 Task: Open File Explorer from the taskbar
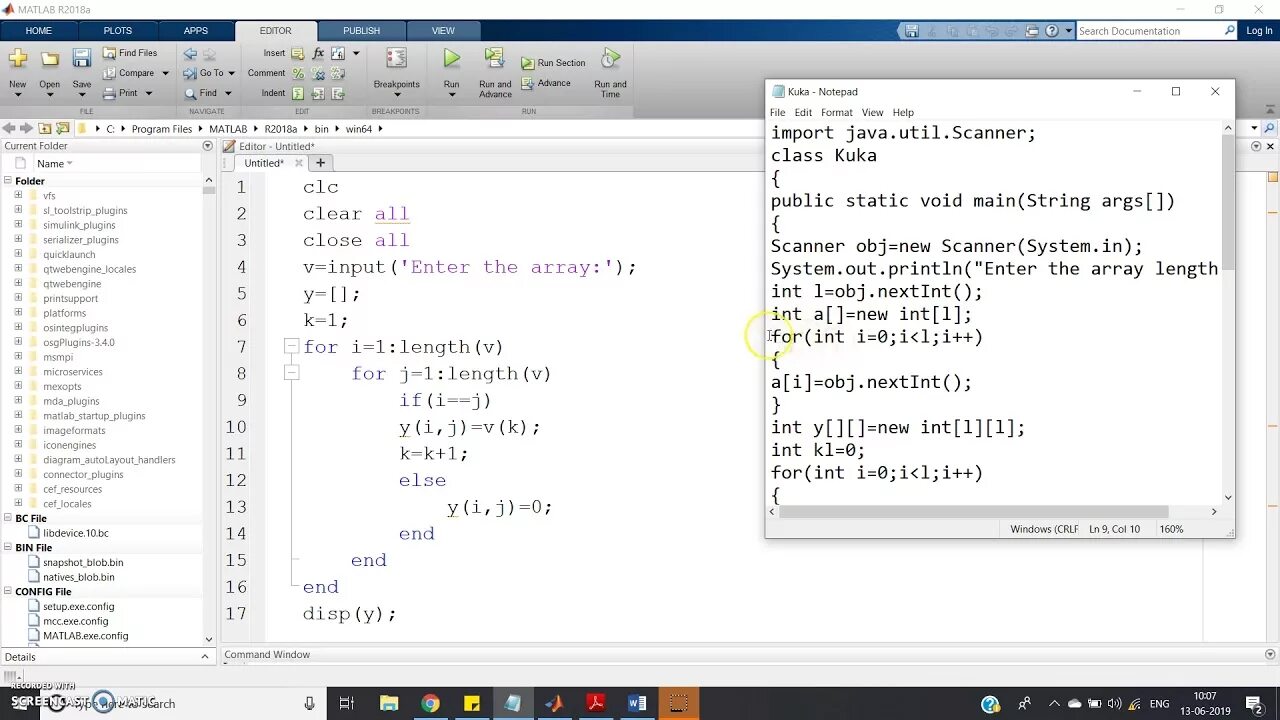point(389,704)
